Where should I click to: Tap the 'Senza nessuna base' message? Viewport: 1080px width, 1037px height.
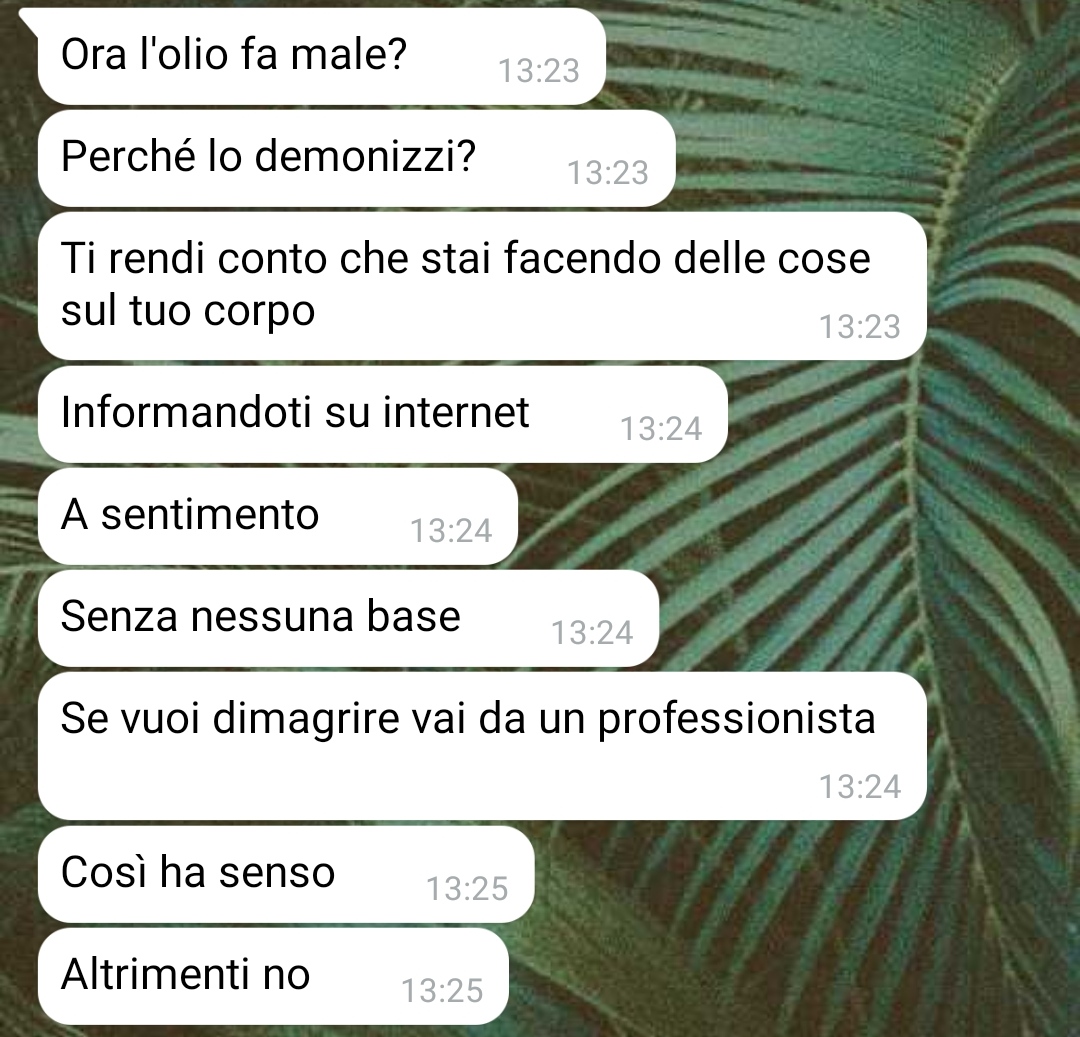[x=348, y=618]
